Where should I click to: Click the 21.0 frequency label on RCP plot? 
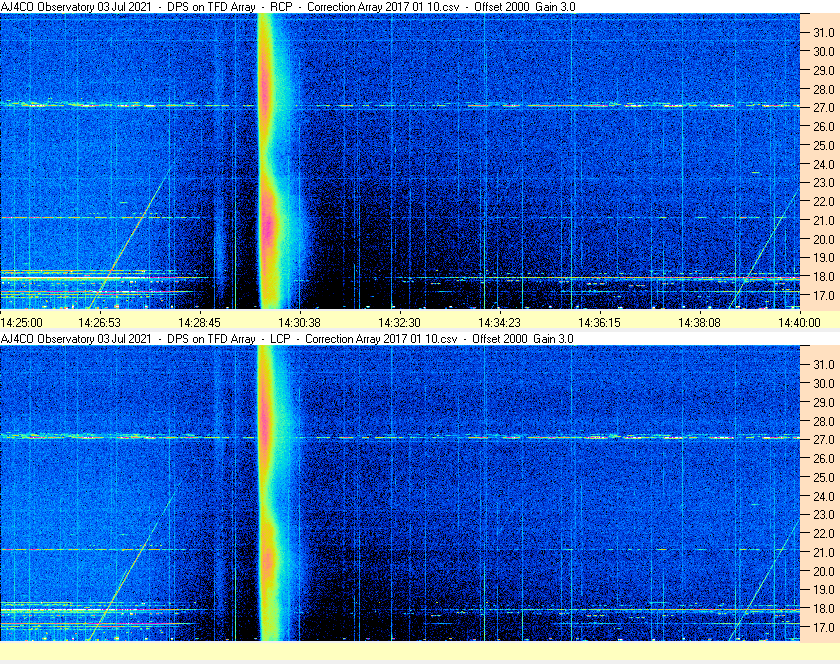[x=824, y=221]
